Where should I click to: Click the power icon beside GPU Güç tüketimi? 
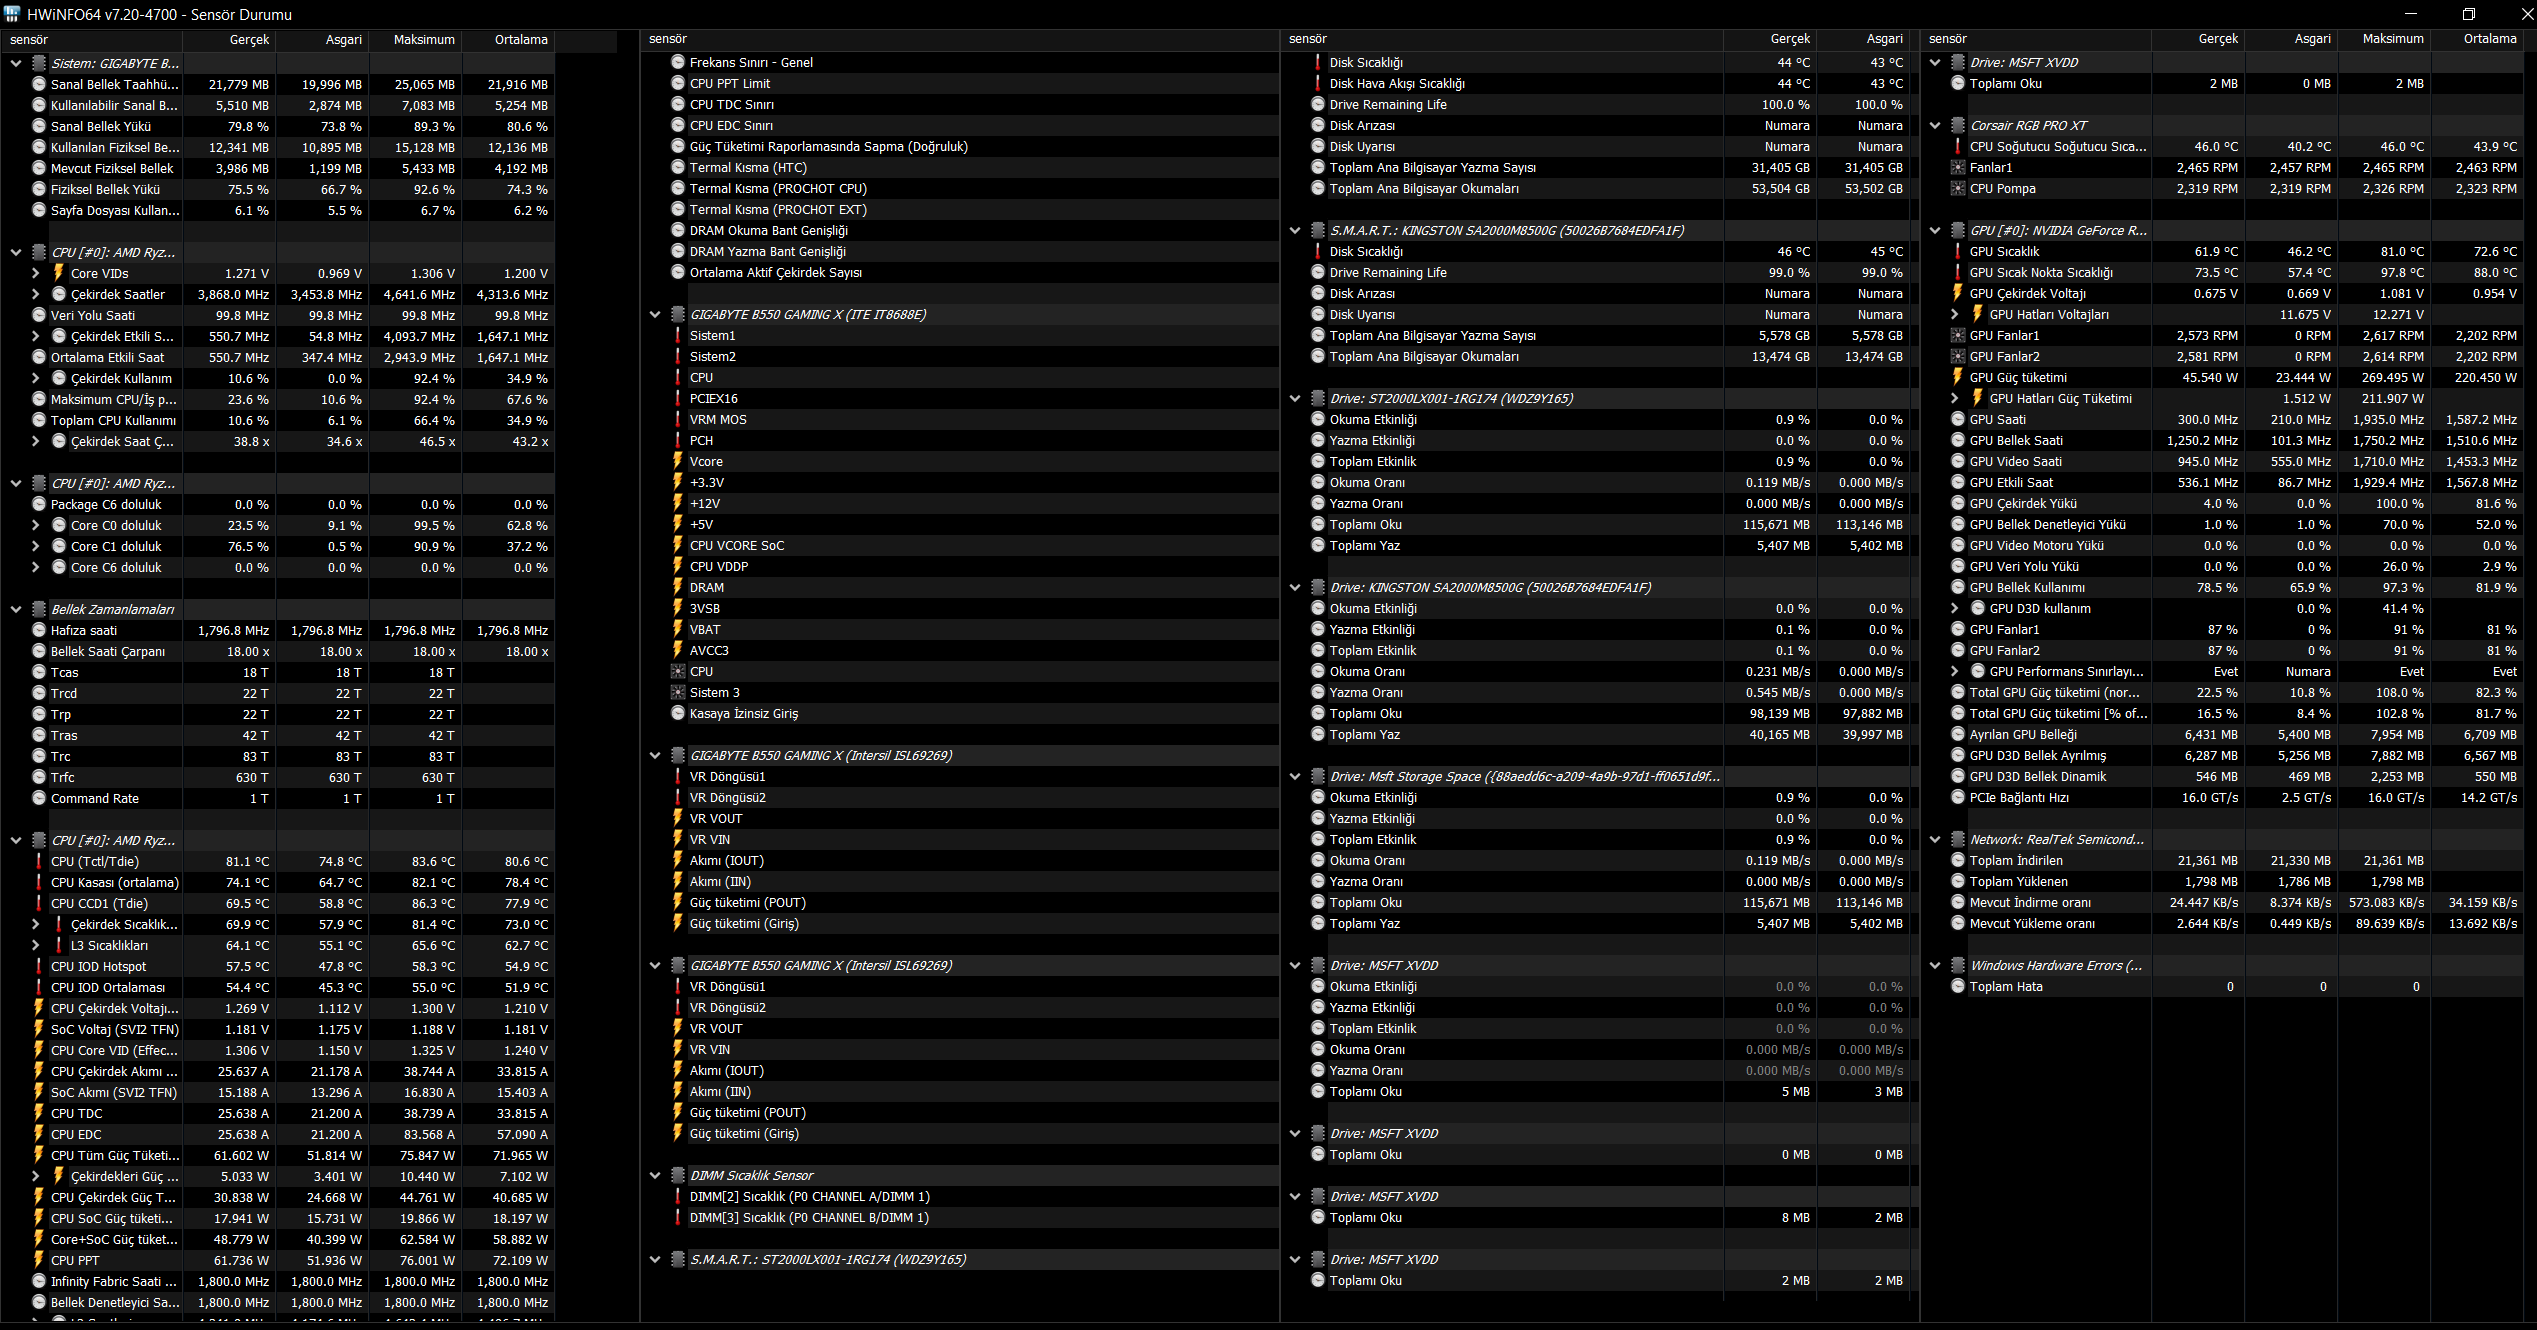coord(1958,377)
